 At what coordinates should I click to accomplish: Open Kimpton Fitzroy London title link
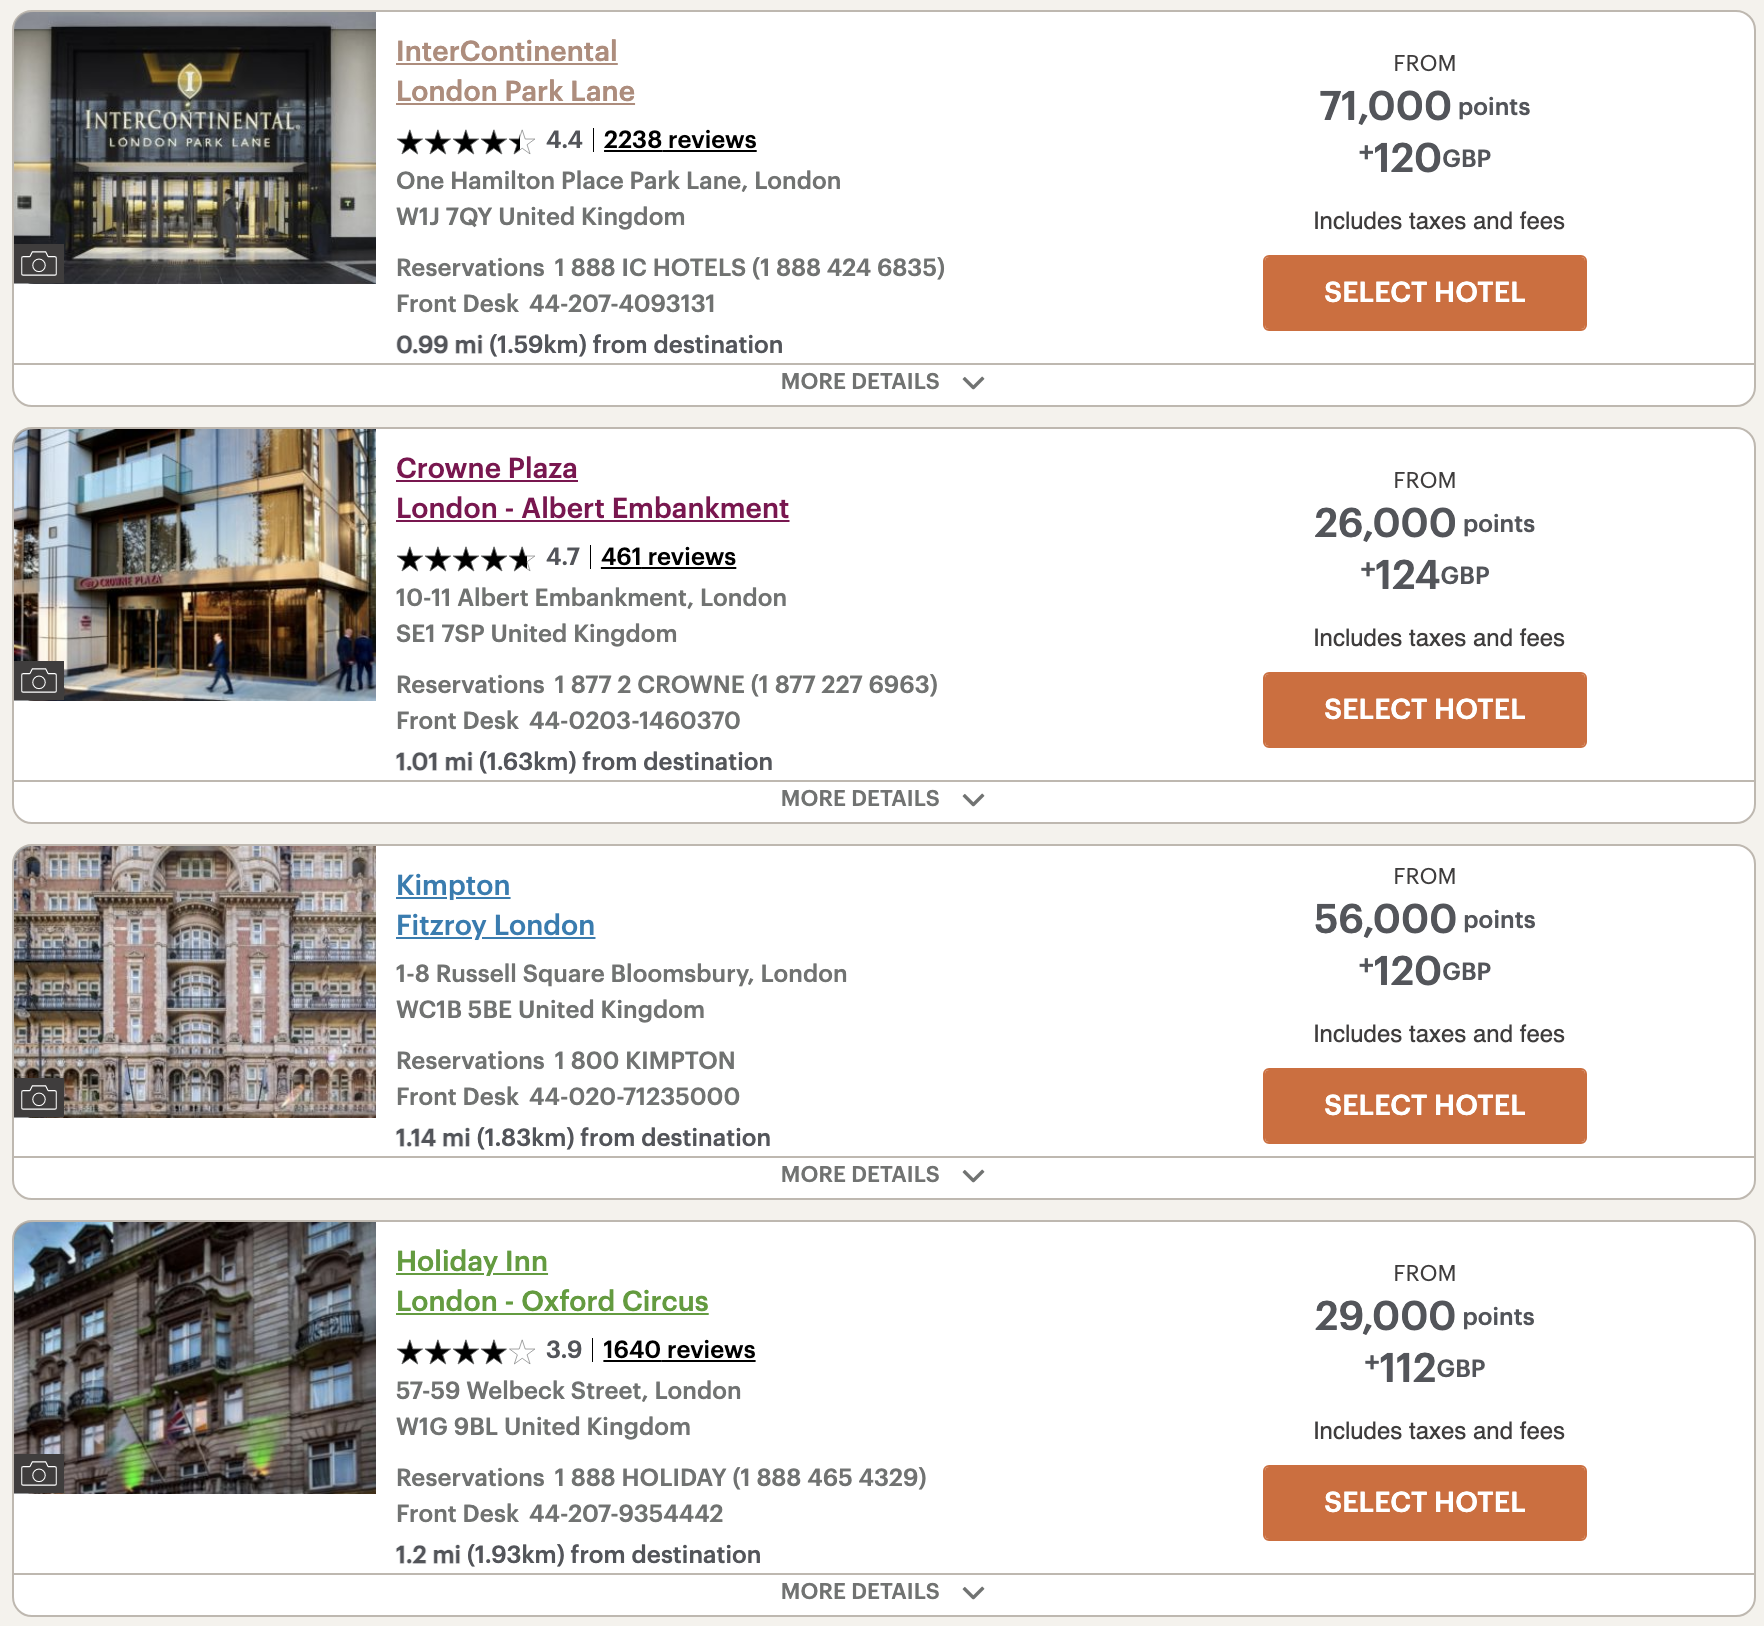pos(495,906)
